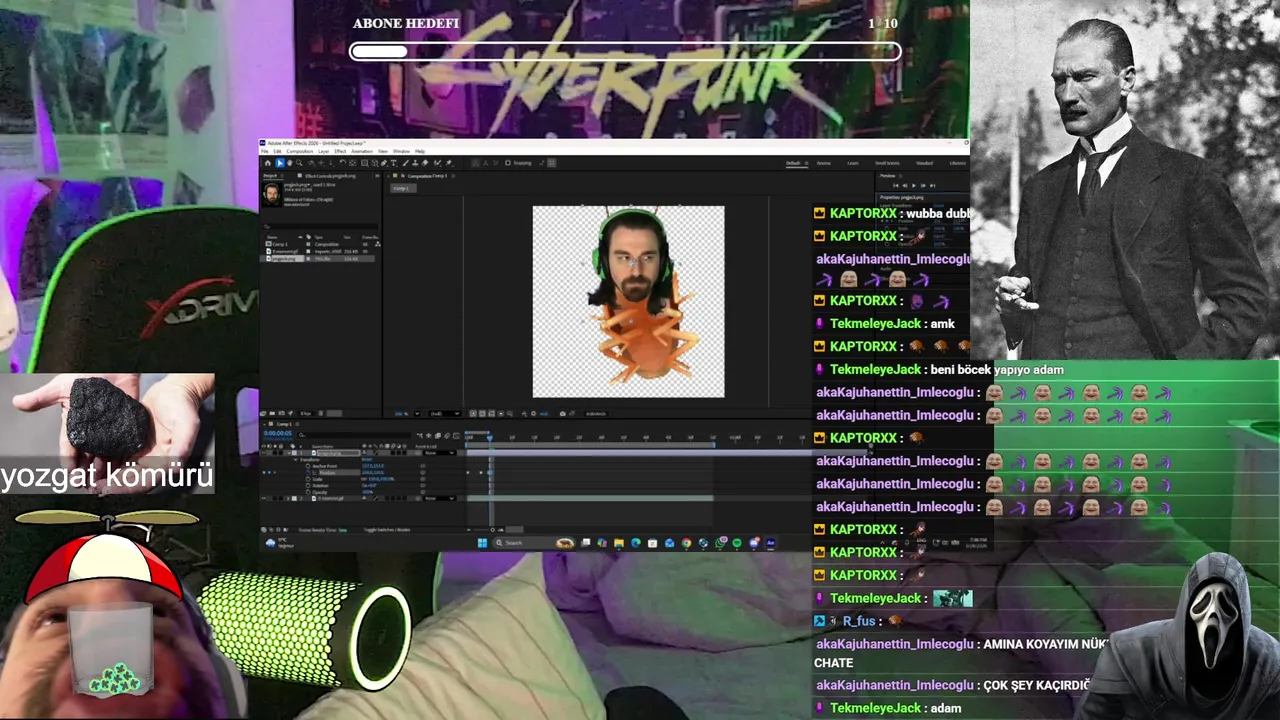This screenshot has width=1280, height=720.
Task: Switch to the Small Screen workspace
Action: [x=887, y=163]
